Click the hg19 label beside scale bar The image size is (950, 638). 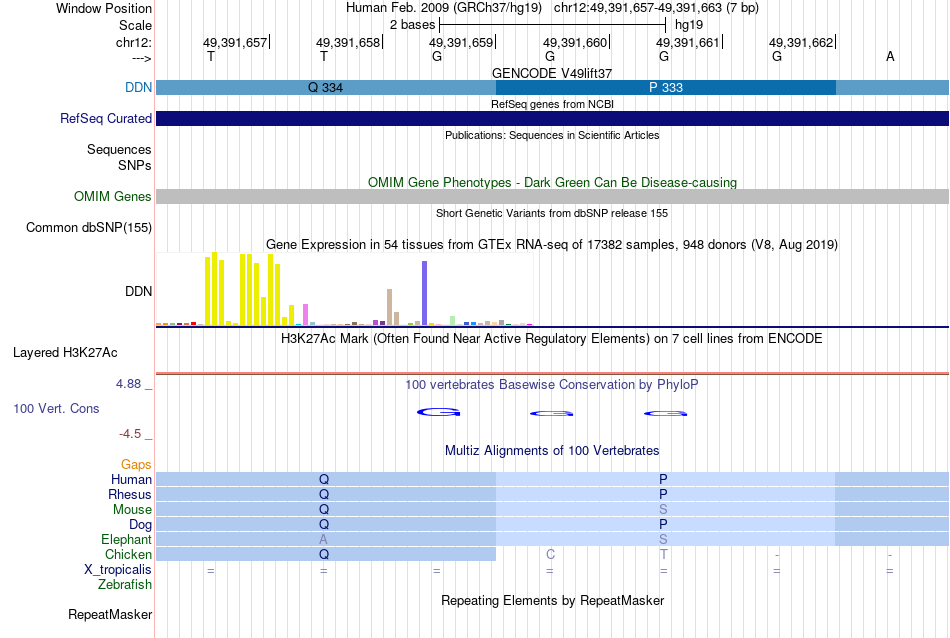point(689,25)
